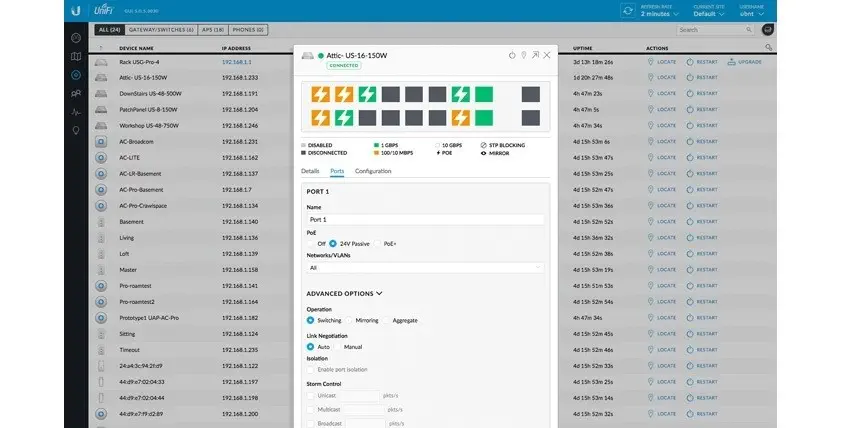Sort by the Uptime column
This screenshot has width=844, height=428.
582,48
